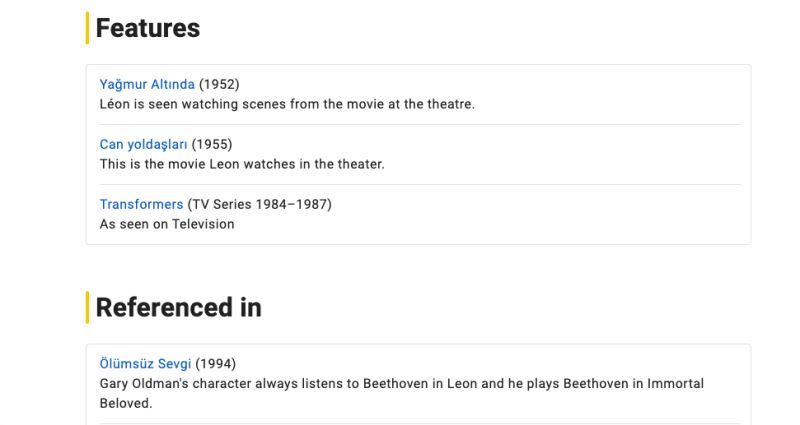The height and width of the screenshot is (425, 800).
Task: Click the Gary Oldman Beethoven description line
Action: click(402, 383)
